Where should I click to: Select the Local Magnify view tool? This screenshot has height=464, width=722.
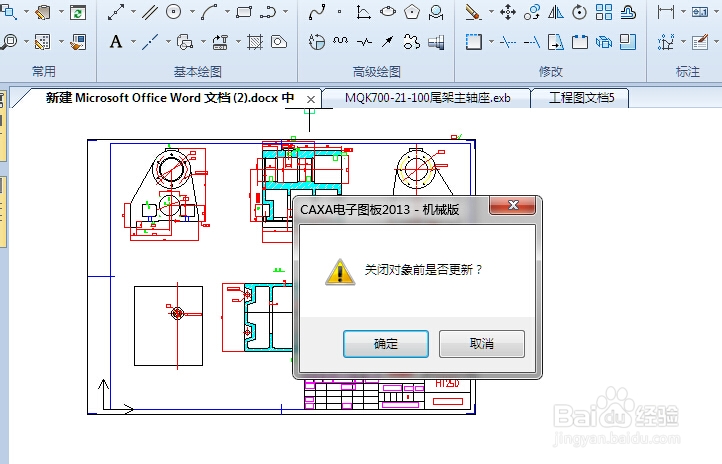point(436,12)
